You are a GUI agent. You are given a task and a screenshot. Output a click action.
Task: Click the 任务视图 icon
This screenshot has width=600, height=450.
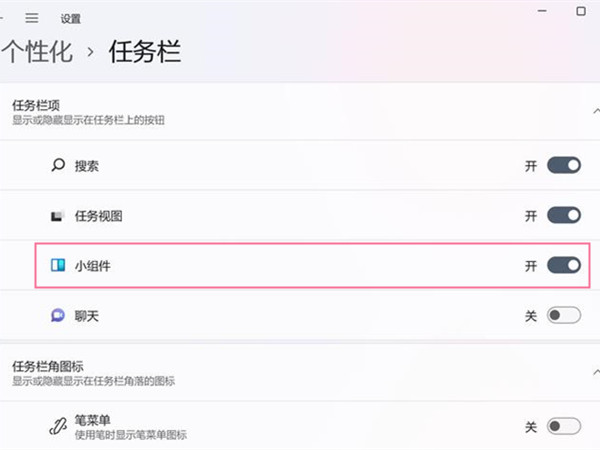(x=58, y=216)
